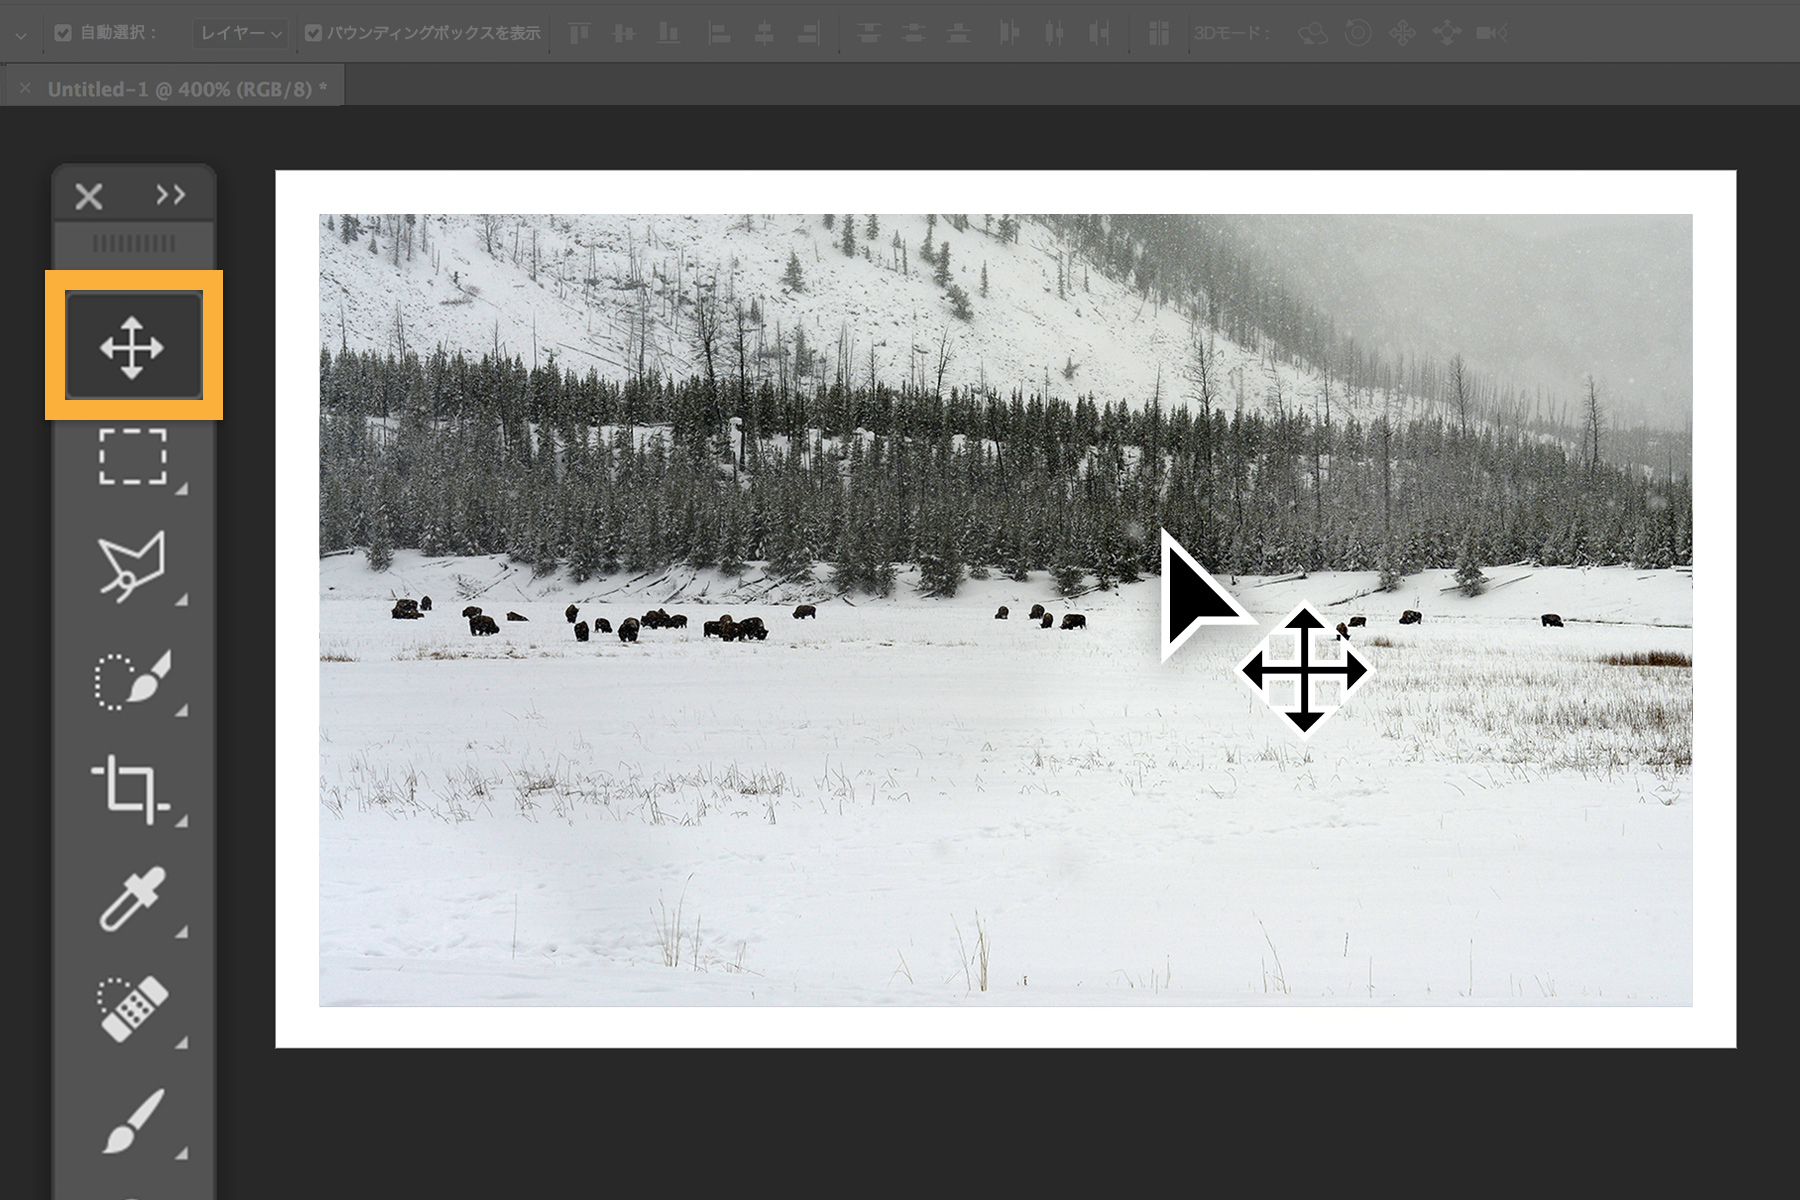Click the snowy landscape image on canvas
Image resolution: width=1800 pixels, height=1200 pixels.
click(1005, 610)
